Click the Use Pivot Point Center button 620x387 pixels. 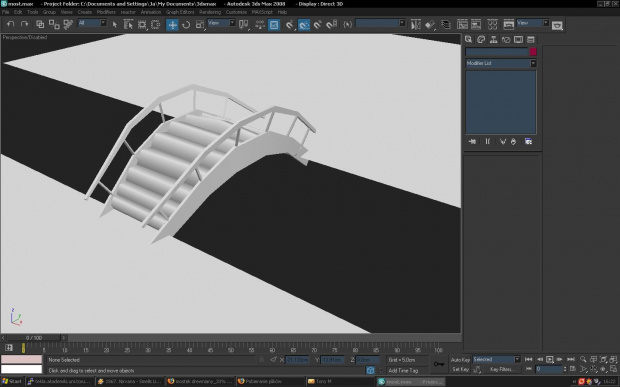coord(244,25)
